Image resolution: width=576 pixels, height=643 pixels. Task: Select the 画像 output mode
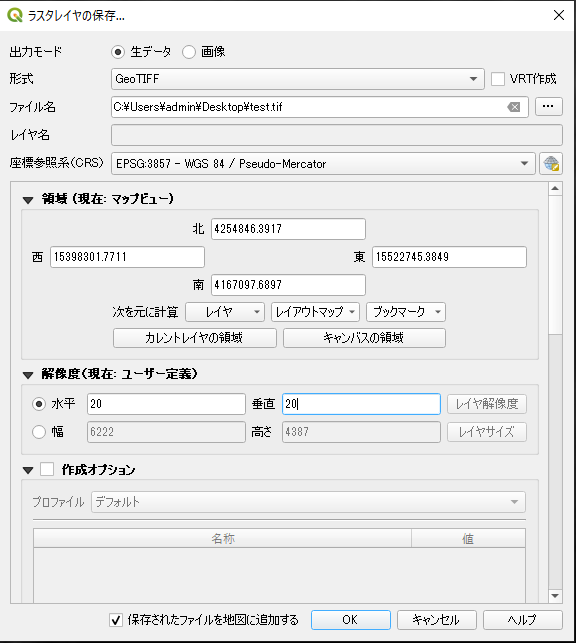click(189, 52)
